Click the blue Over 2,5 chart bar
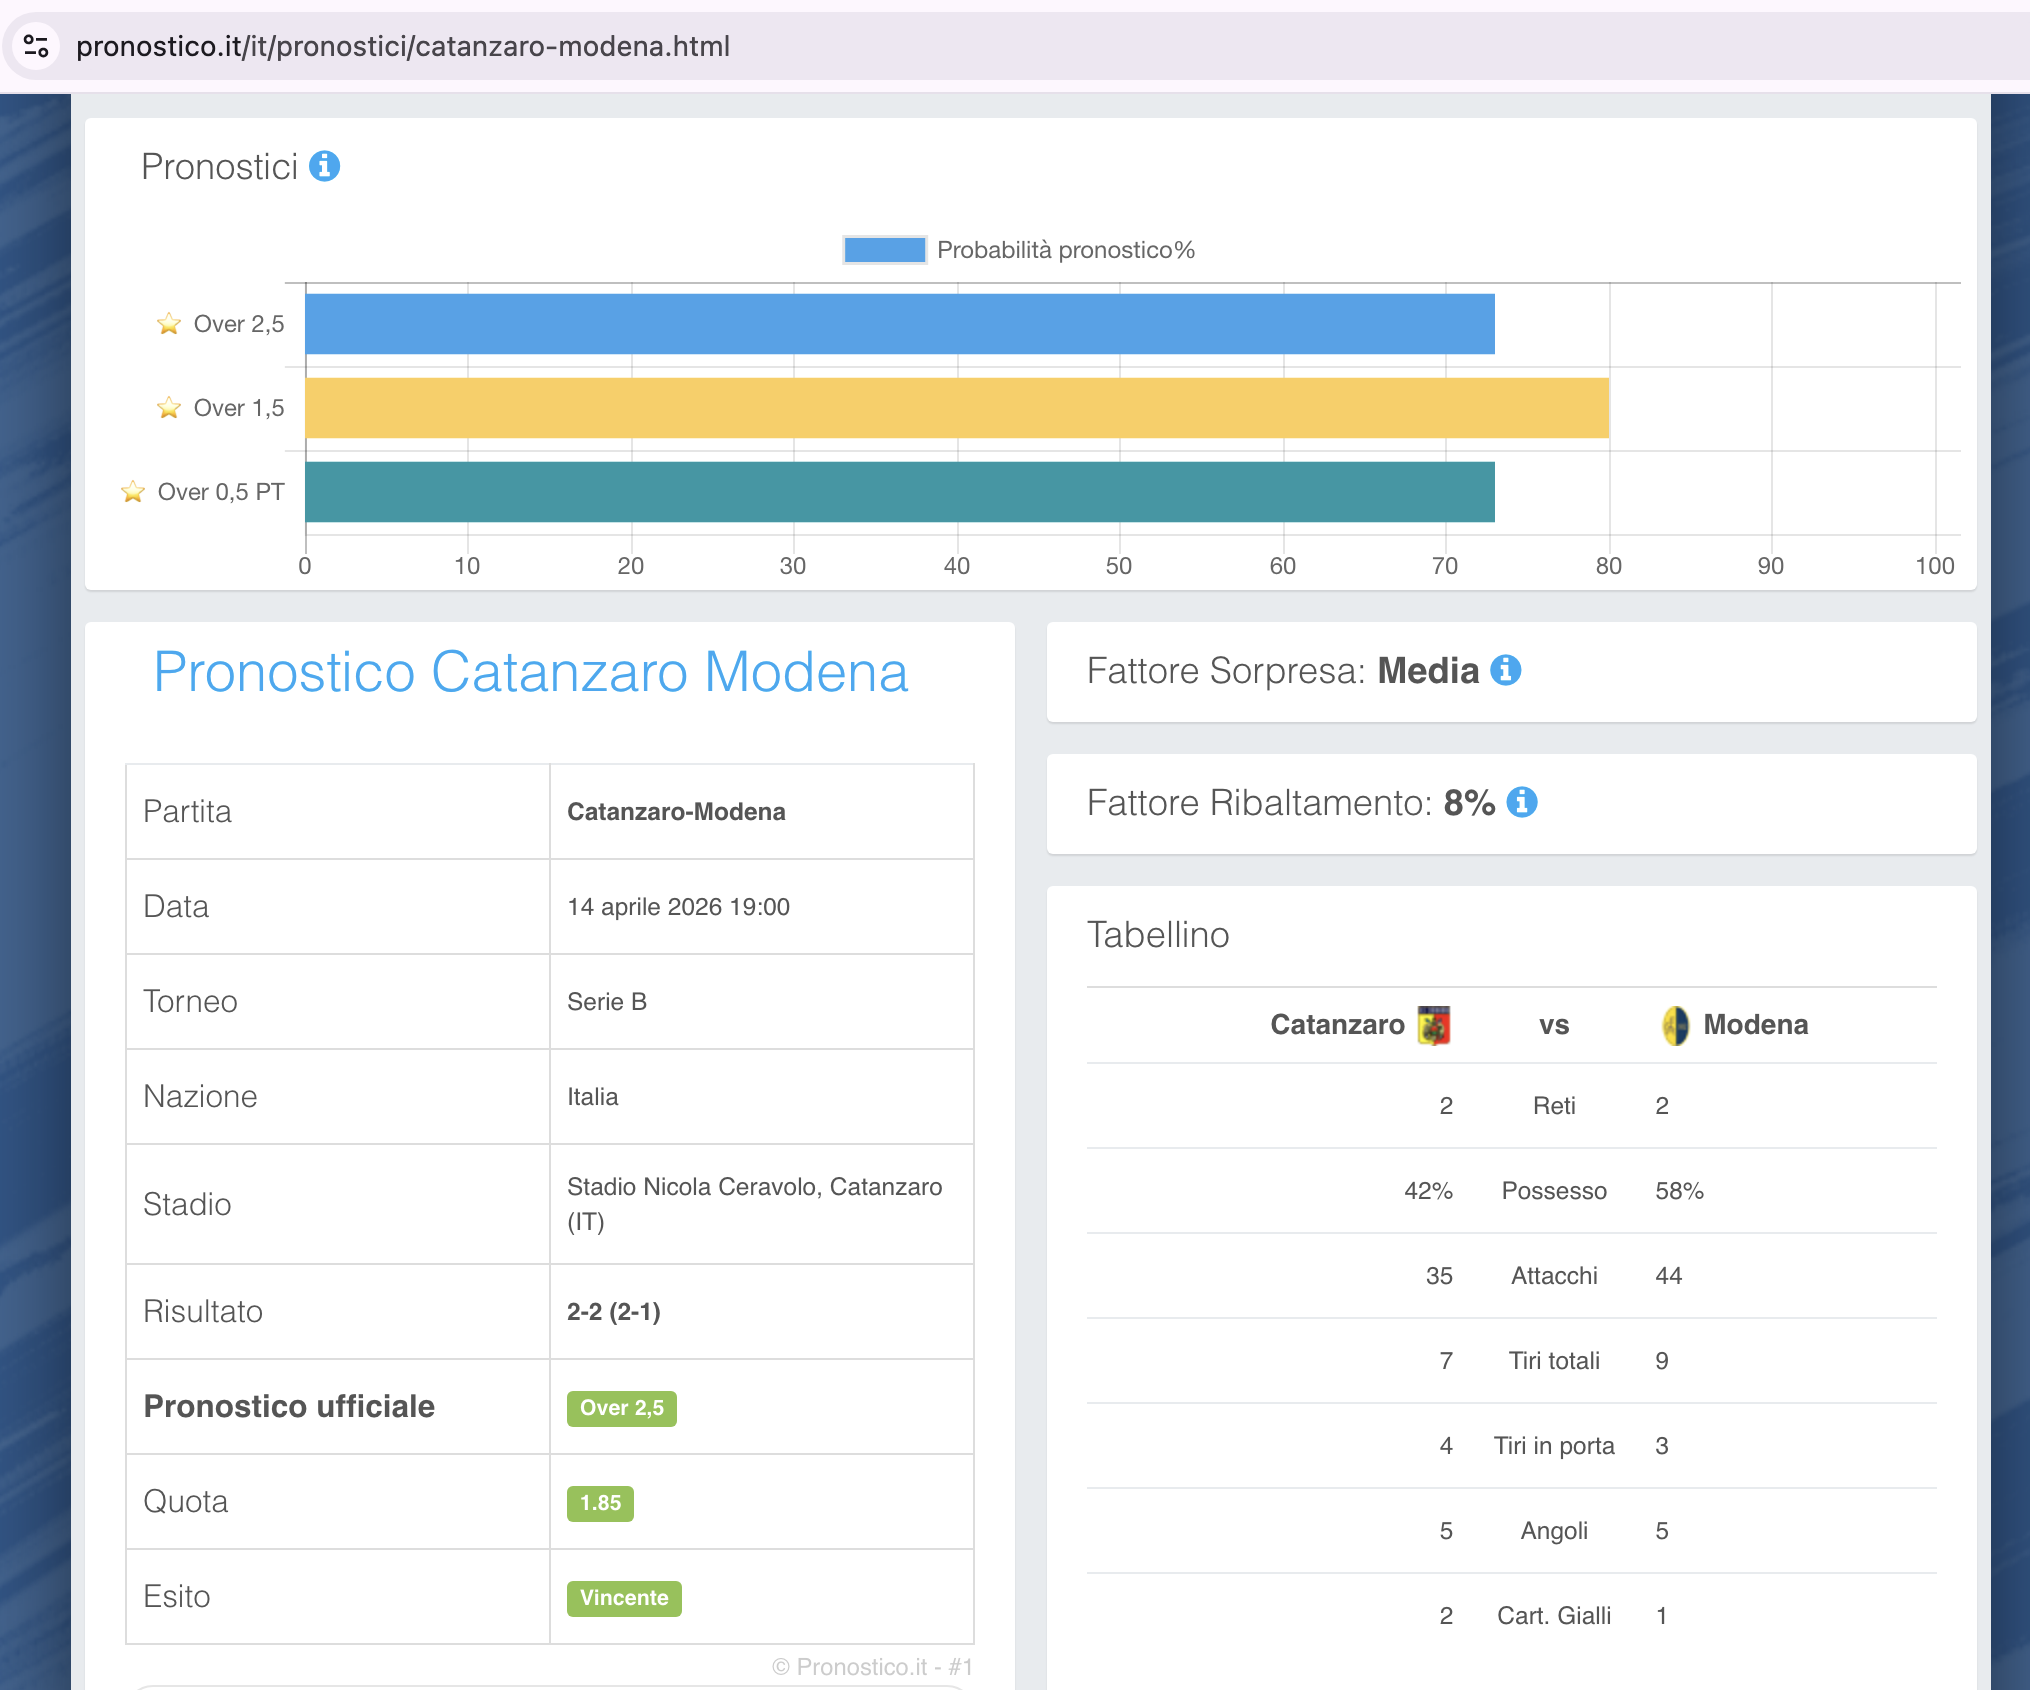Image resolution: width=2030 pixels, height=1690 pixels. point(899,324)
